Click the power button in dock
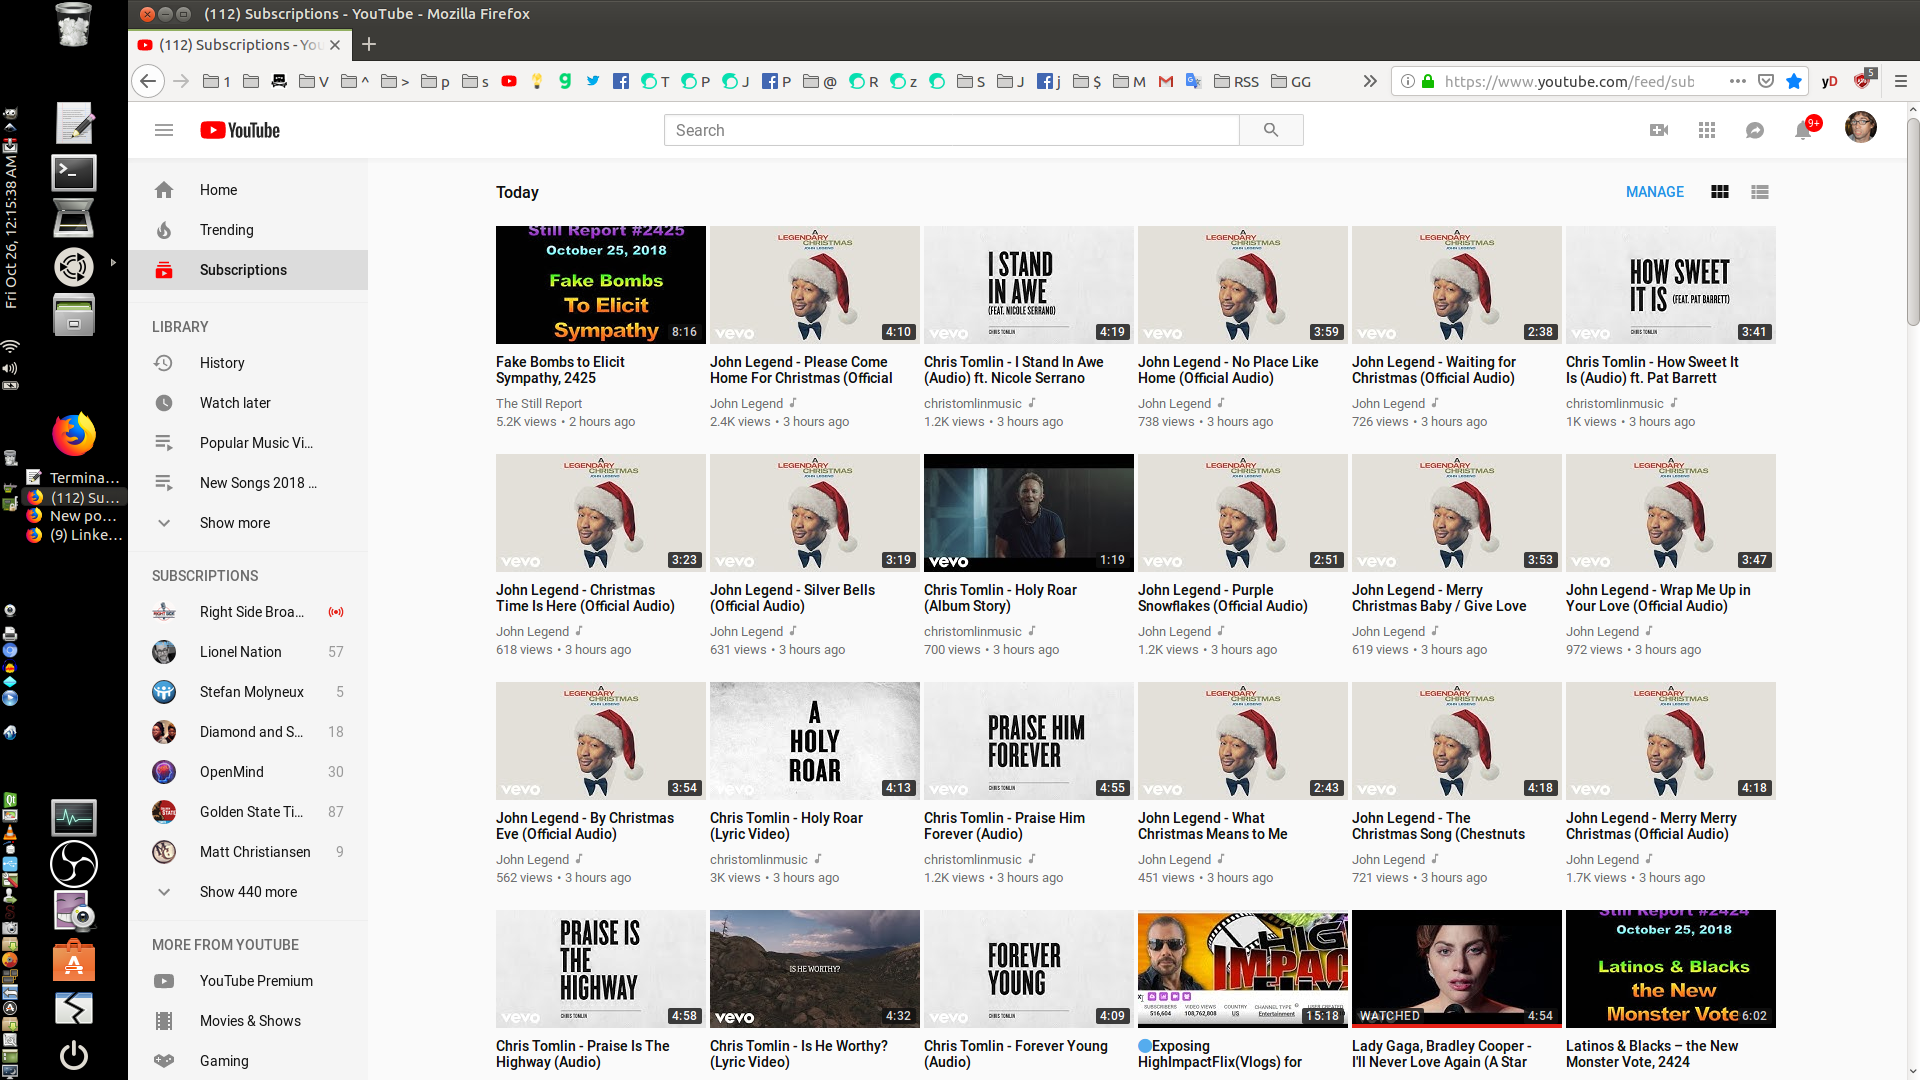 coord(74,1055)
